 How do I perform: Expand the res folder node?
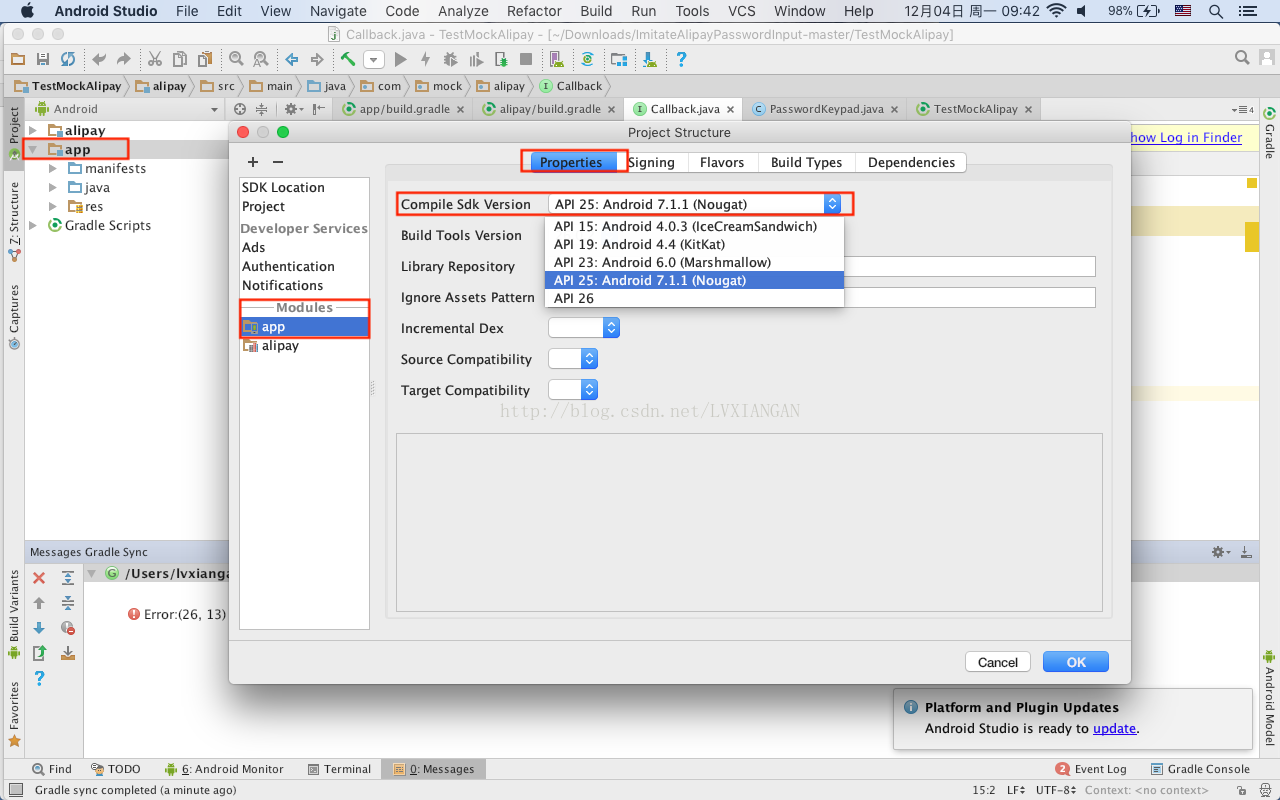coord(53,207)
